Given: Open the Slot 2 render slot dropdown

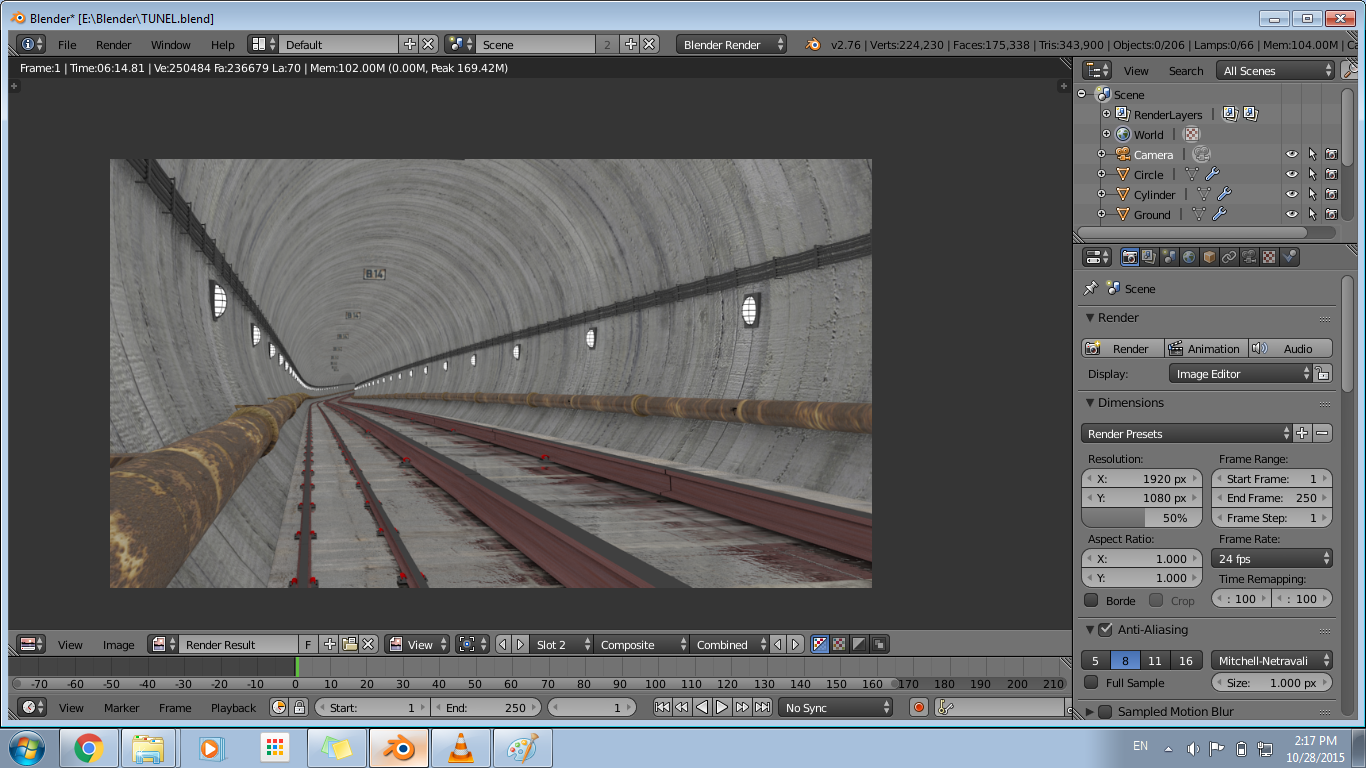Looking at the screenshot, I should pyautogui.click(x=562, y=645).
